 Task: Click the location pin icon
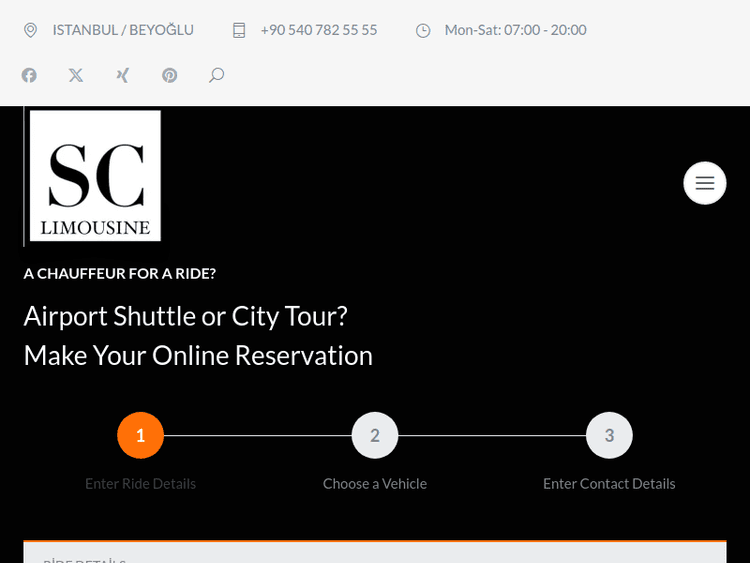[x=30, y=30]
